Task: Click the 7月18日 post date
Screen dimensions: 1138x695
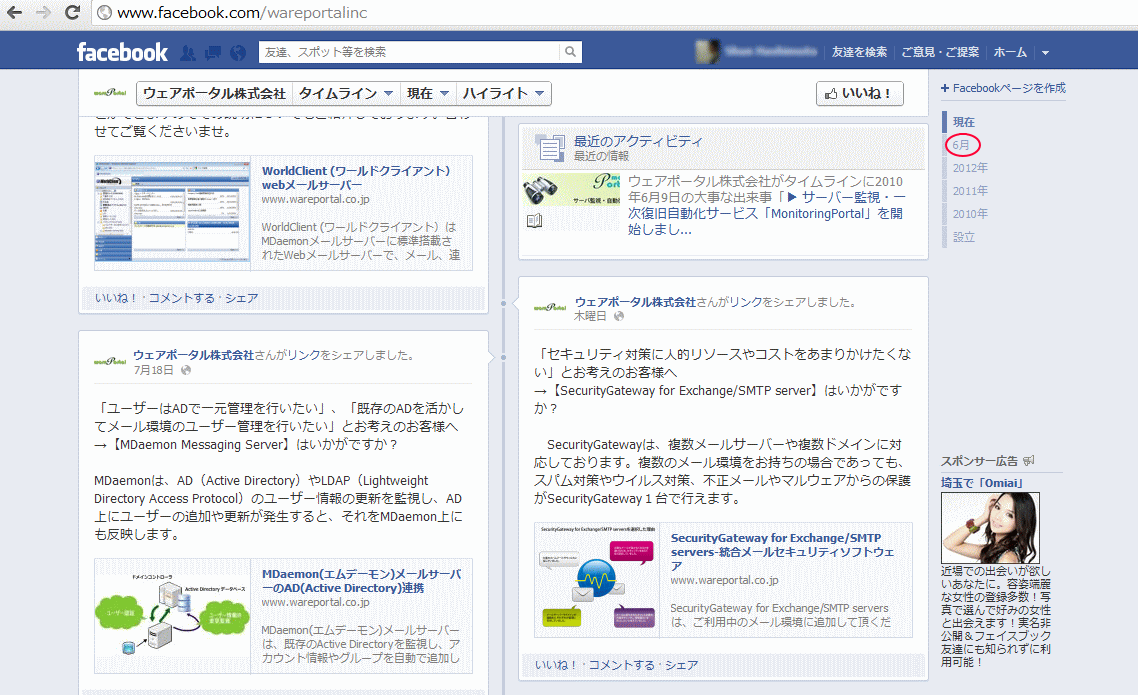Action: [153, 370]
